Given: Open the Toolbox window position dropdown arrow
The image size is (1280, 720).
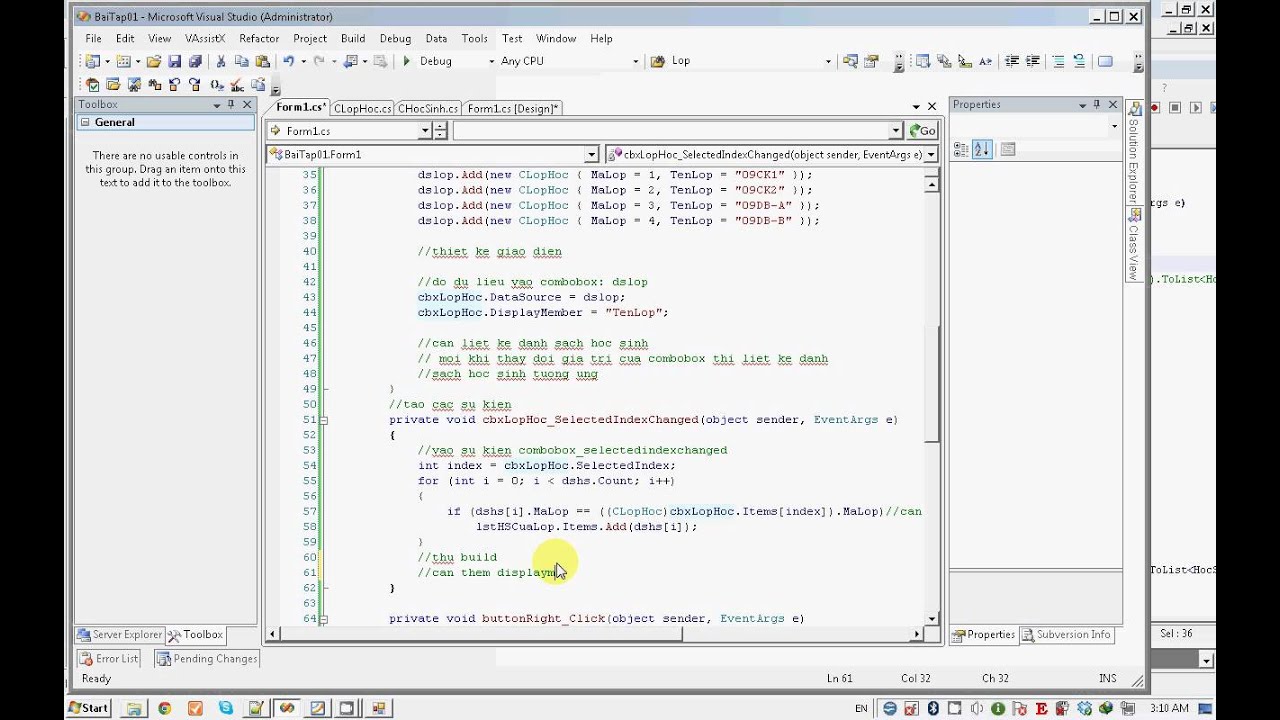Looking at the screenshot, I should (x=216, y=105).
